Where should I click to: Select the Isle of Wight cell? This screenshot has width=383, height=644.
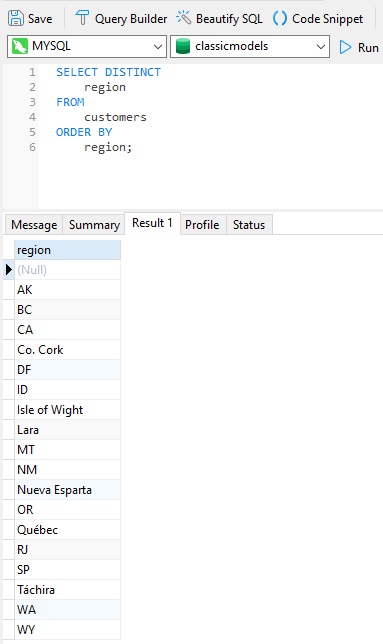(67, 409)
